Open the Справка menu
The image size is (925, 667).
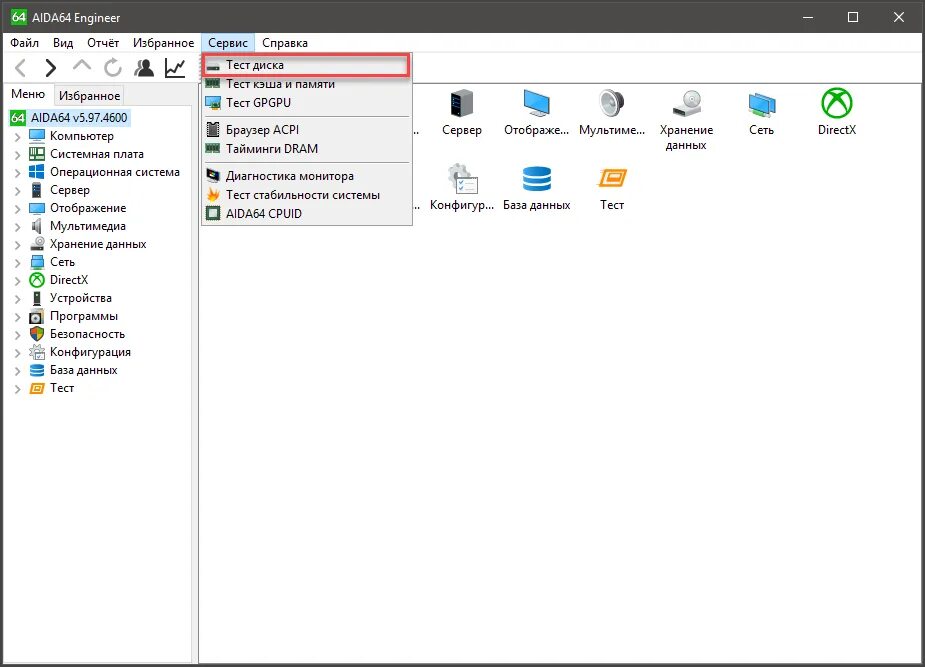click(285, 42)
